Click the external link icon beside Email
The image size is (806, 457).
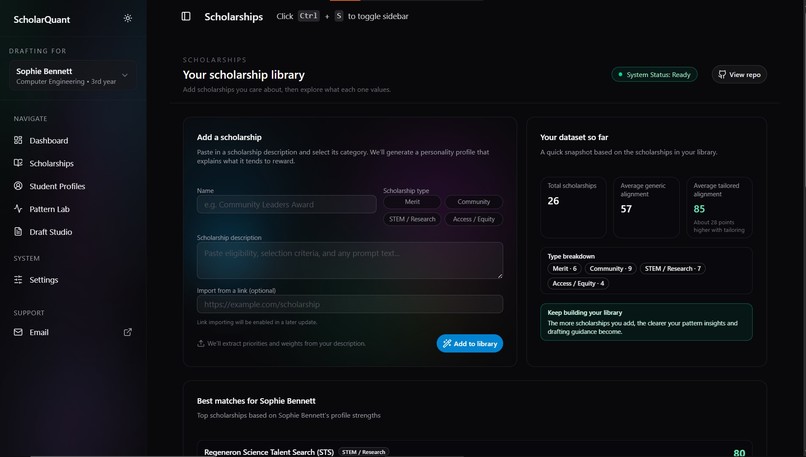(x=127, y=332)
